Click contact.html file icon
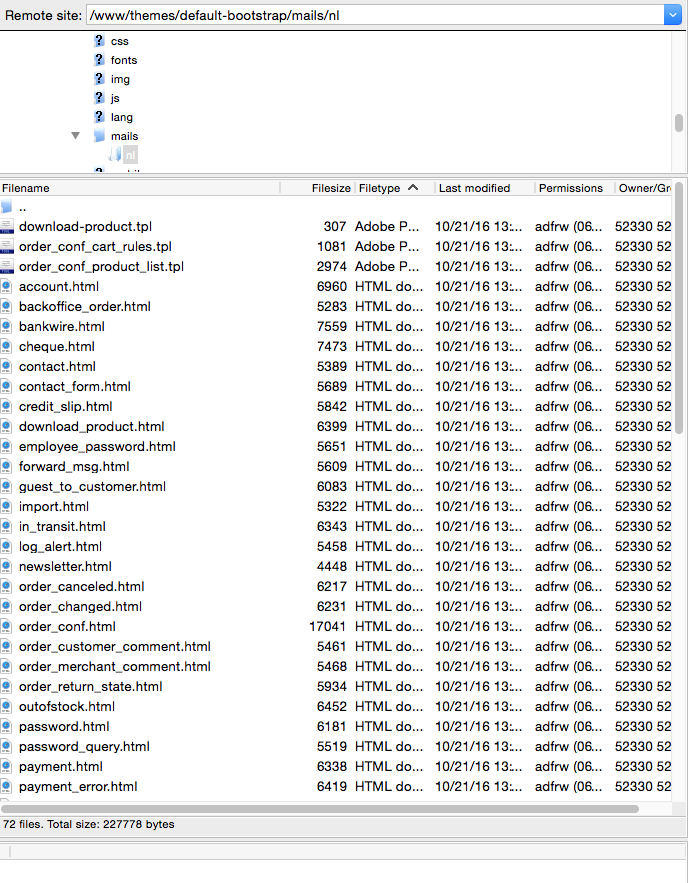Screen dimensions: 688x883 pos(6,367)
